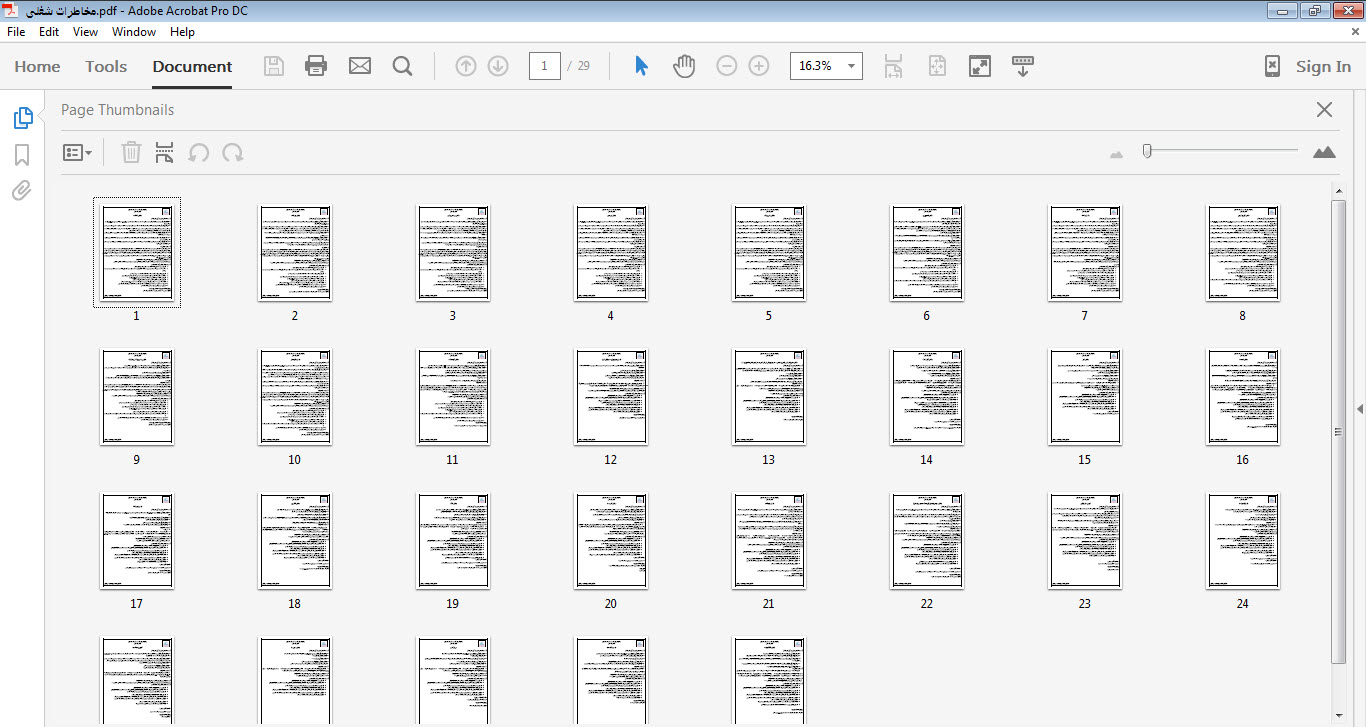Click the '/ 29' total pages text

(x=579, y=66)
